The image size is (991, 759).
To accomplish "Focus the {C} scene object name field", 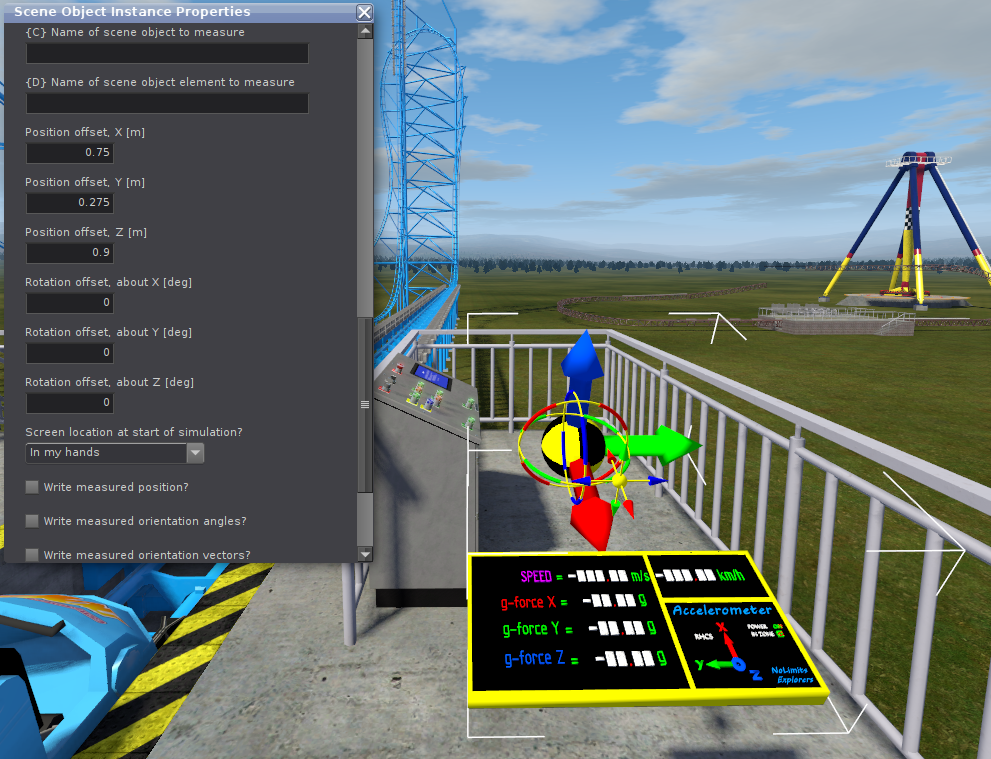I will 167,54.
